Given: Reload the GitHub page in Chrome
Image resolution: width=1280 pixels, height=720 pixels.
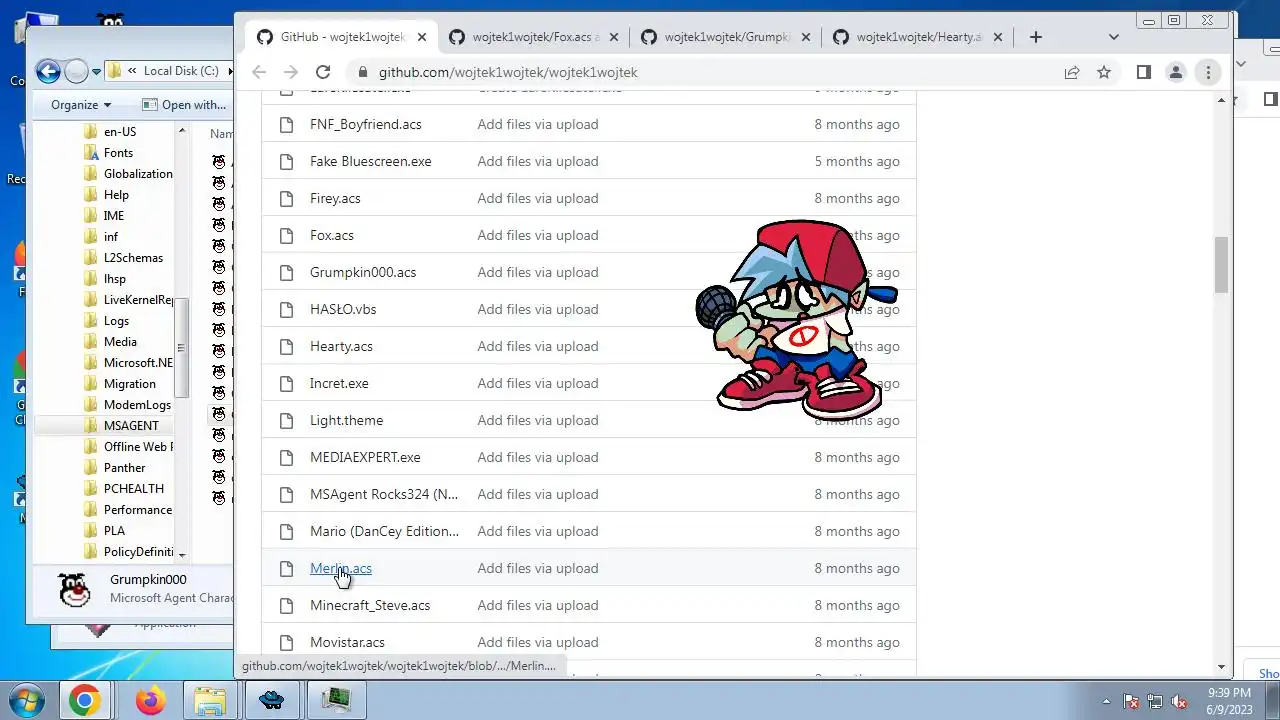Looking at the screenshot, I should [322, 72].
